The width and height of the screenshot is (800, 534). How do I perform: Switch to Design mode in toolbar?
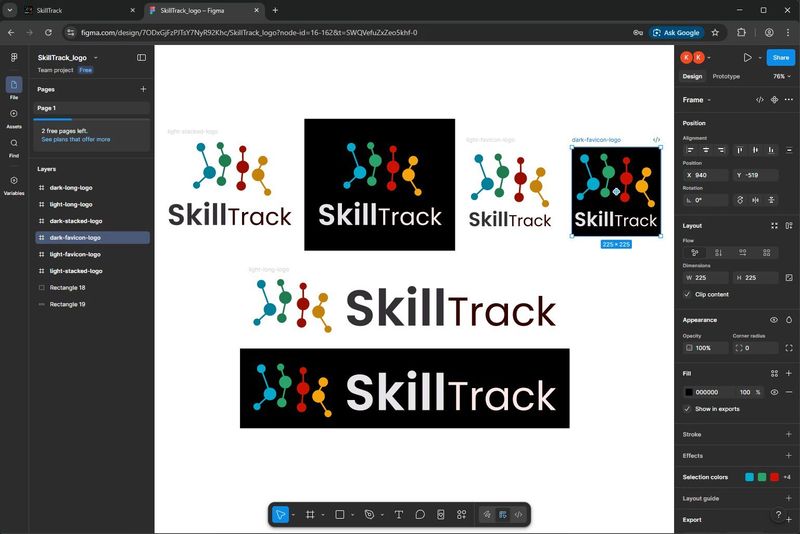(x=503, y=515)
